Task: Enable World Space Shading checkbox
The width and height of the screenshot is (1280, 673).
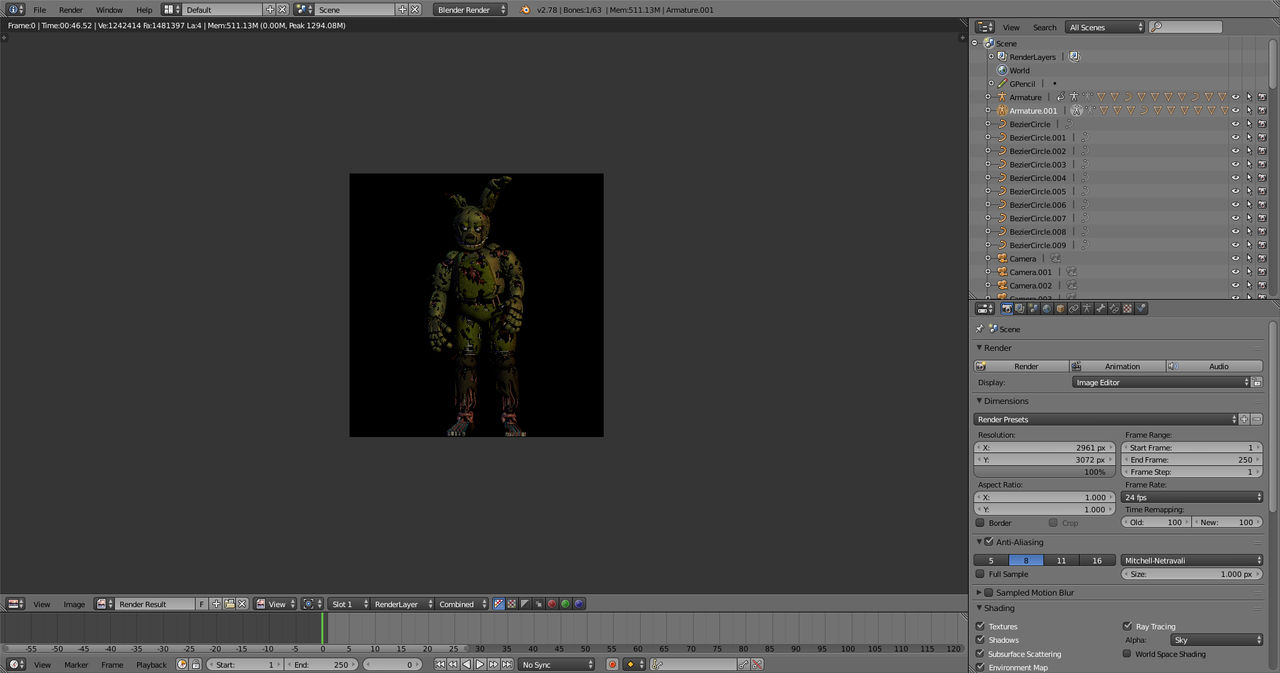Action: coord(1128,654)
